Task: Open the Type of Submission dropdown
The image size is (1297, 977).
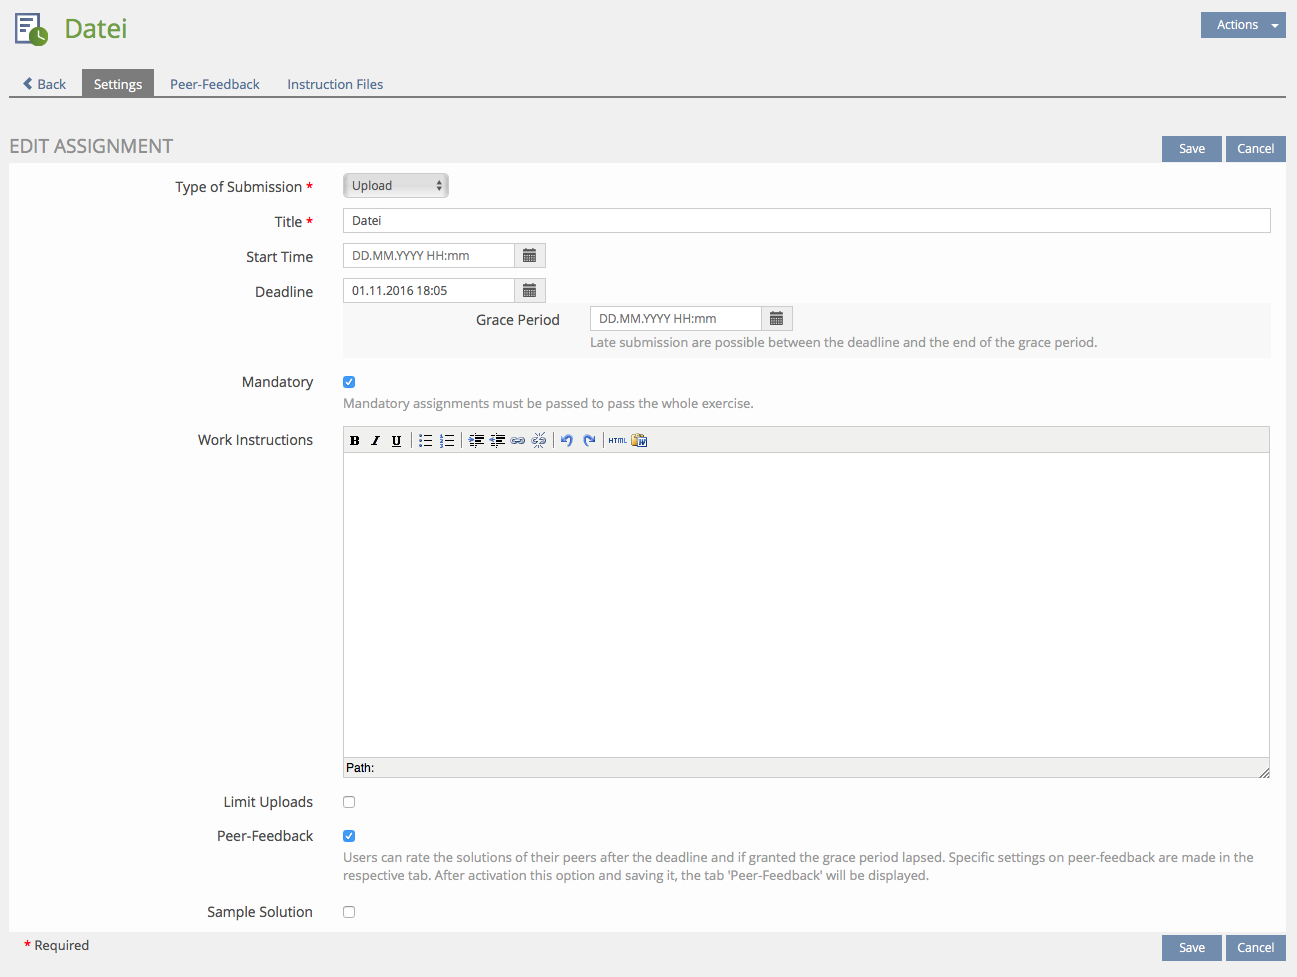Action: pos(396,186)
